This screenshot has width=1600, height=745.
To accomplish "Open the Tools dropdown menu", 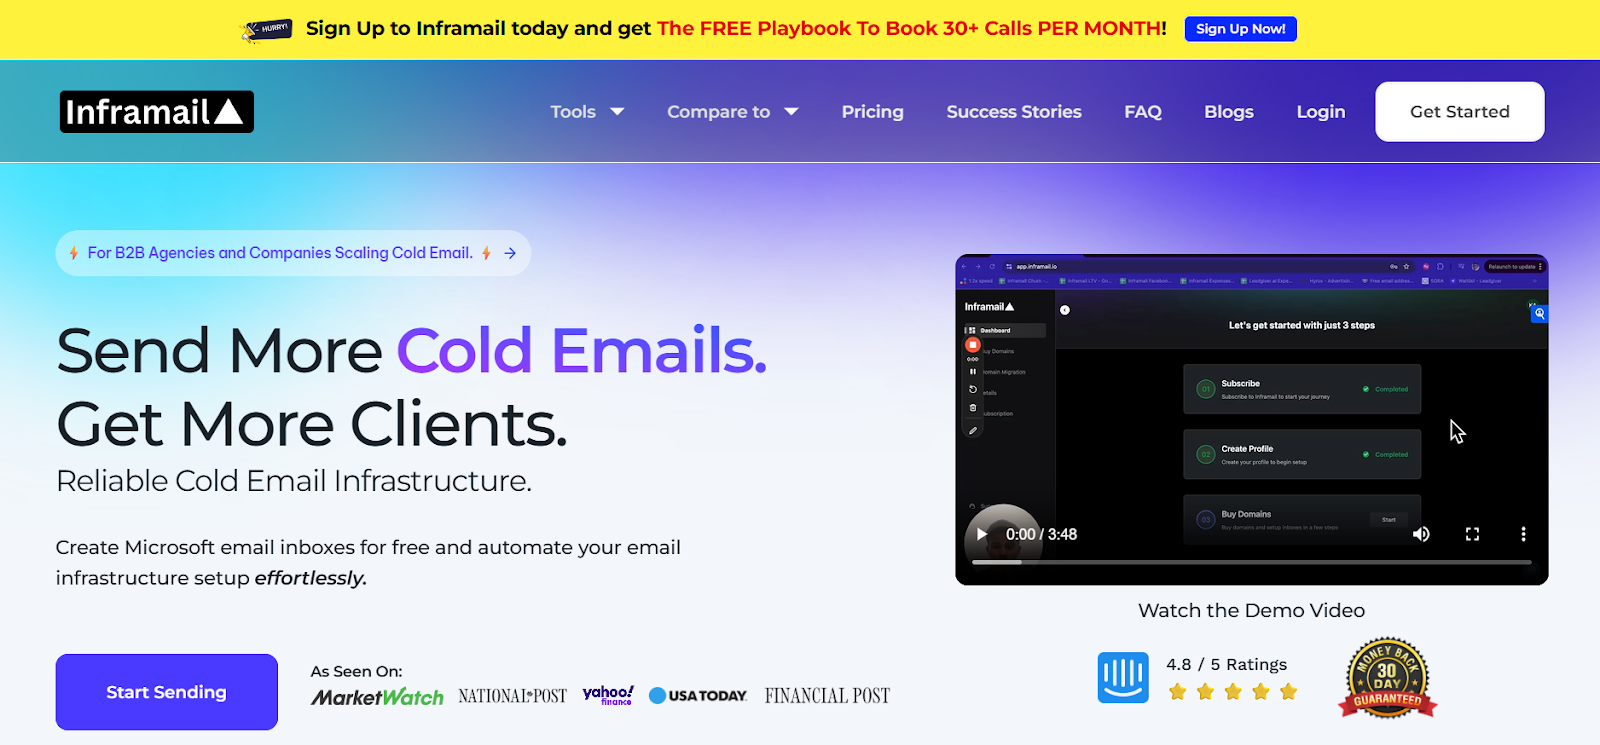I will pos(587,112).
